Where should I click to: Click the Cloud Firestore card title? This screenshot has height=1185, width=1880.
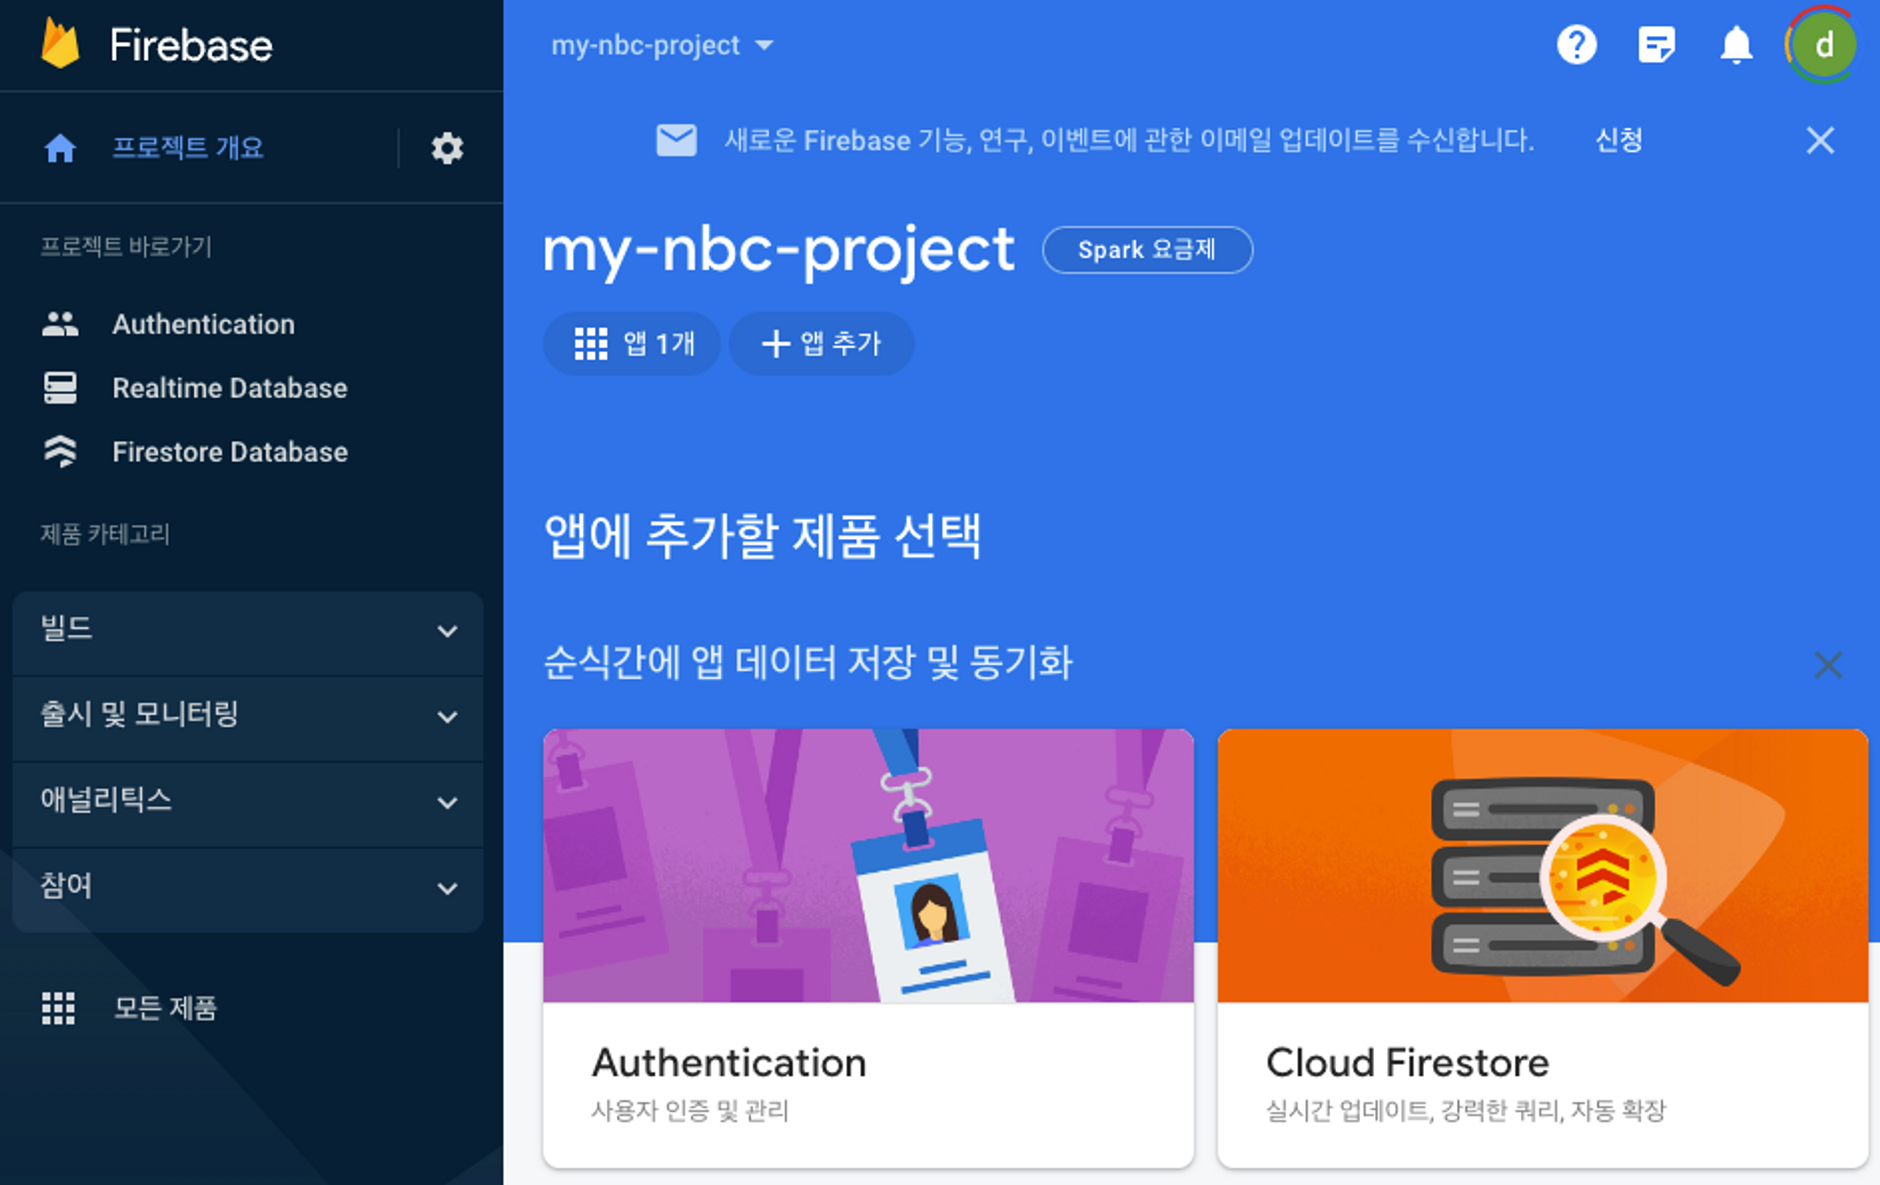[x=1407, y=1062]
